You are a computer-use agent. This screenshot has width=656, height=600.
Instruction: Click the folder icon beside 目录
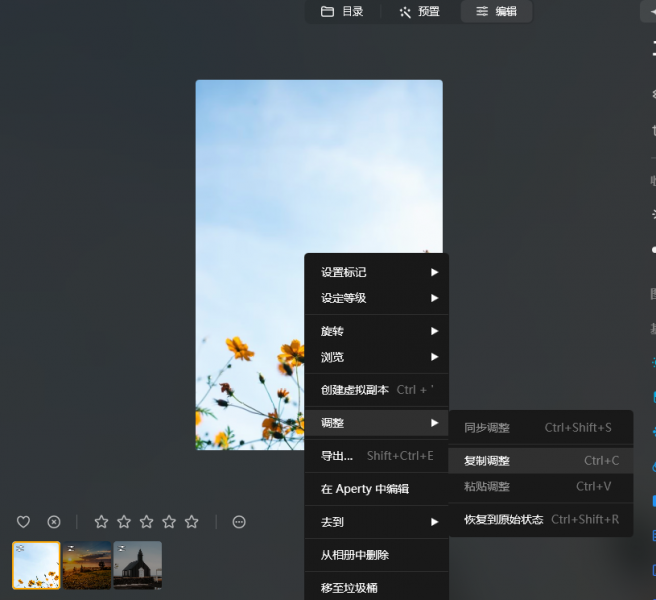coord(327,11)
